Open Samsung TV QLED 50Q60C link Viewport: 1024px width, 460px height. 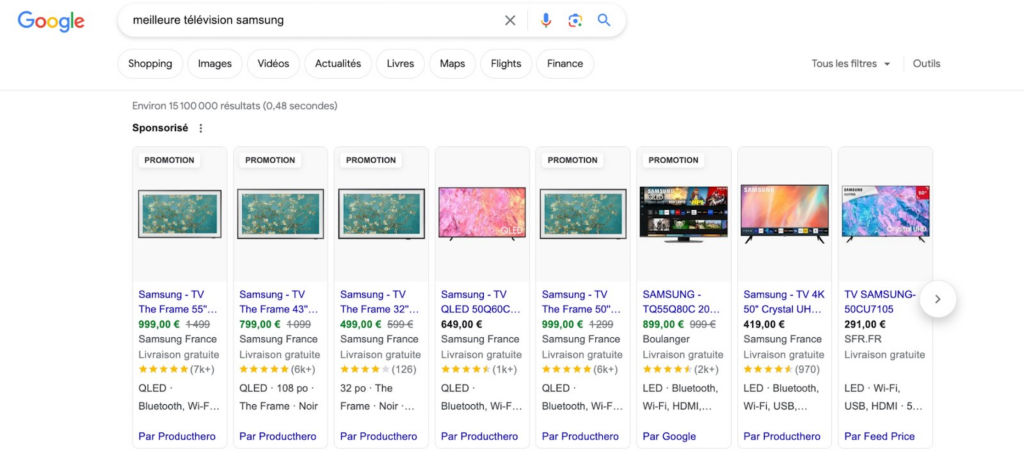click(x=481, y=302)
